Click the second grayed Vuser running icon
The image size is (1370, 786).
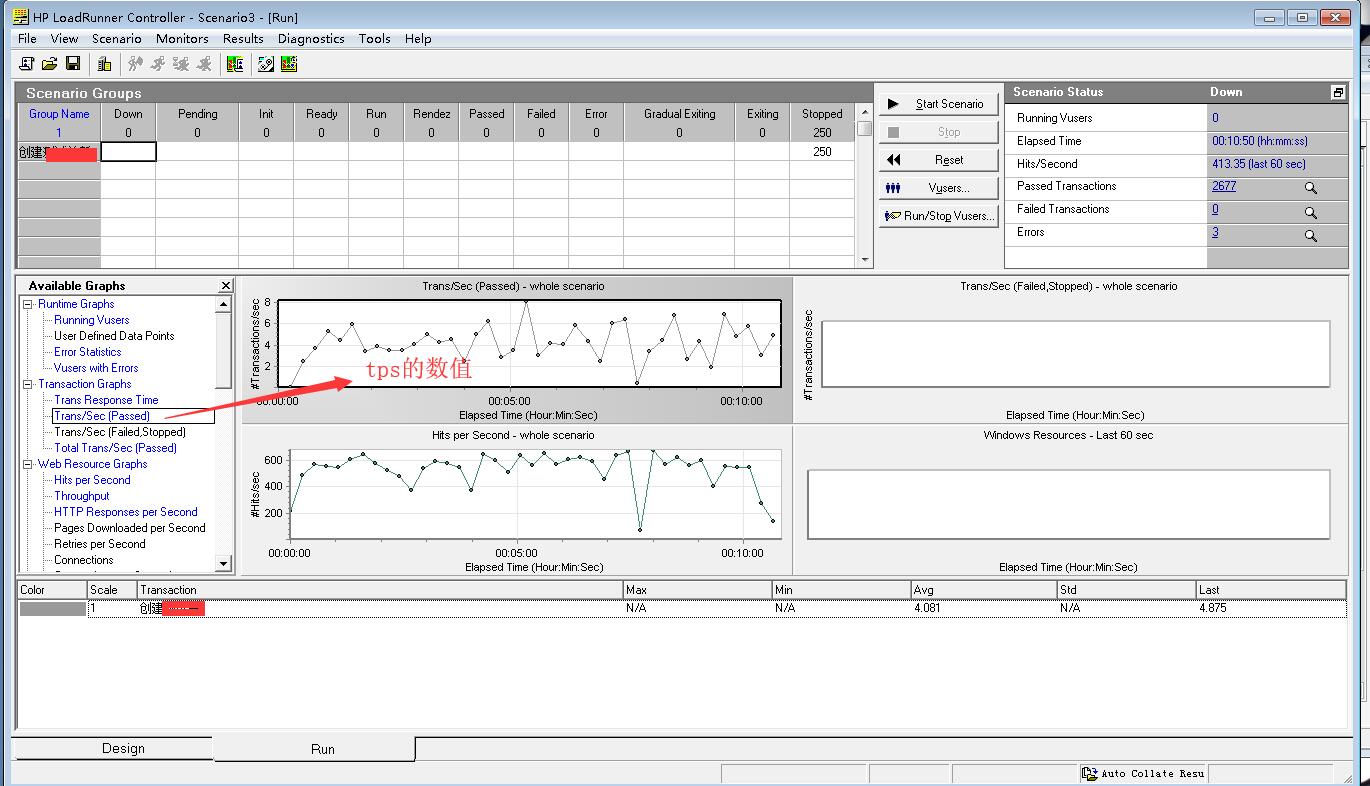(x=158, y=64)
